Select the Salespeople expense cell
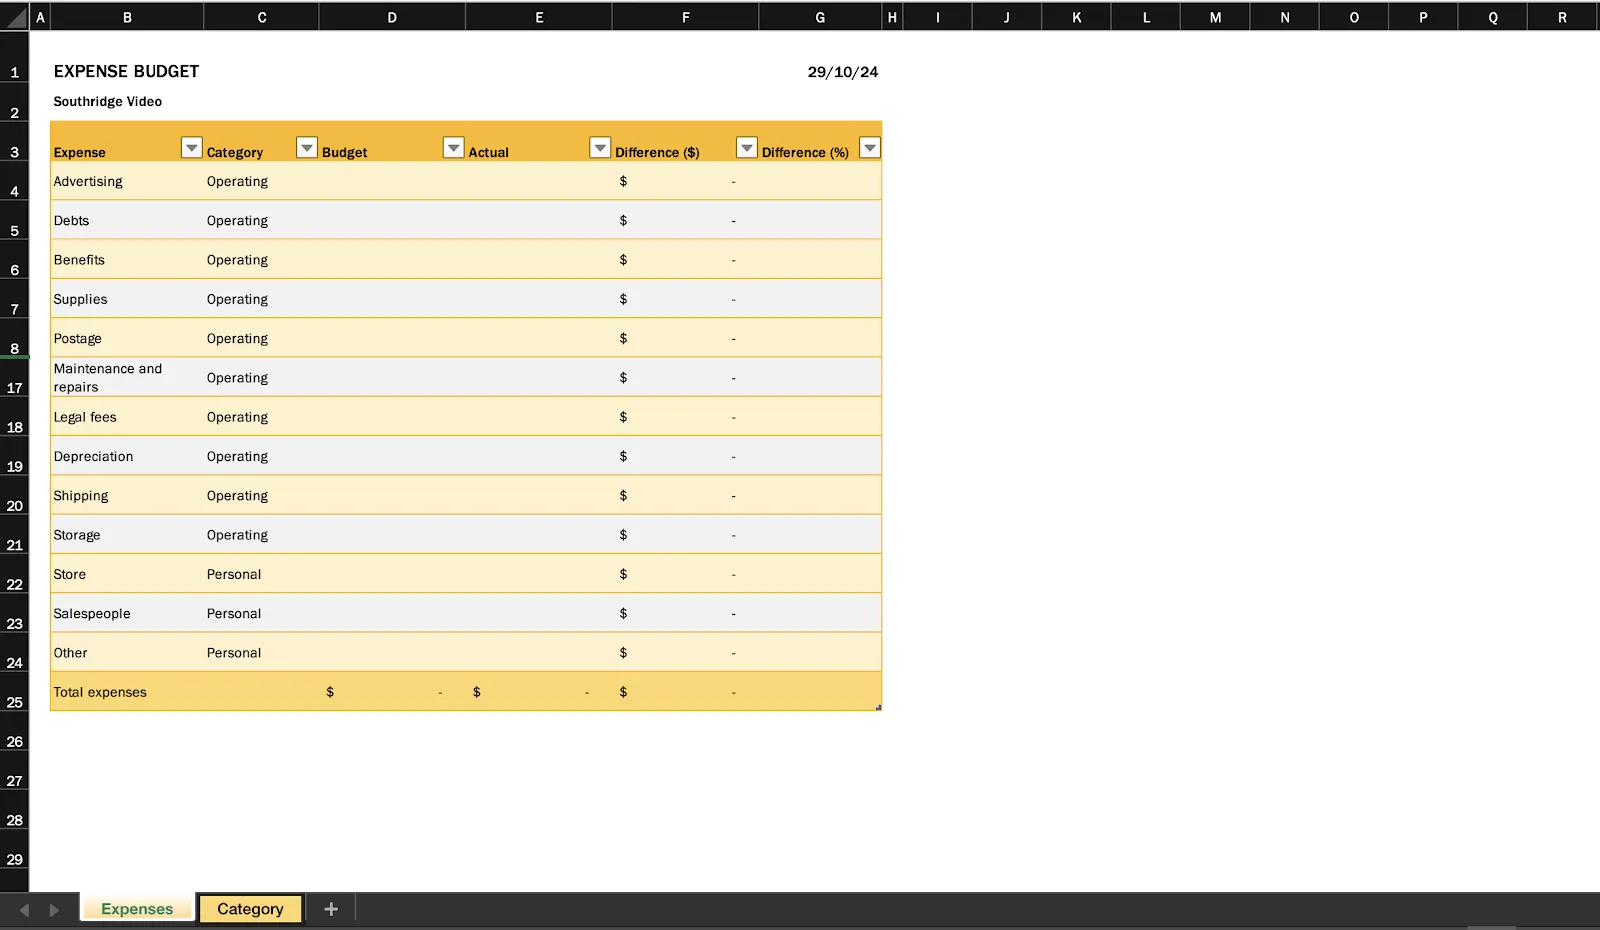This screenshot has width=1600, height=930. [x=127, y=613]
